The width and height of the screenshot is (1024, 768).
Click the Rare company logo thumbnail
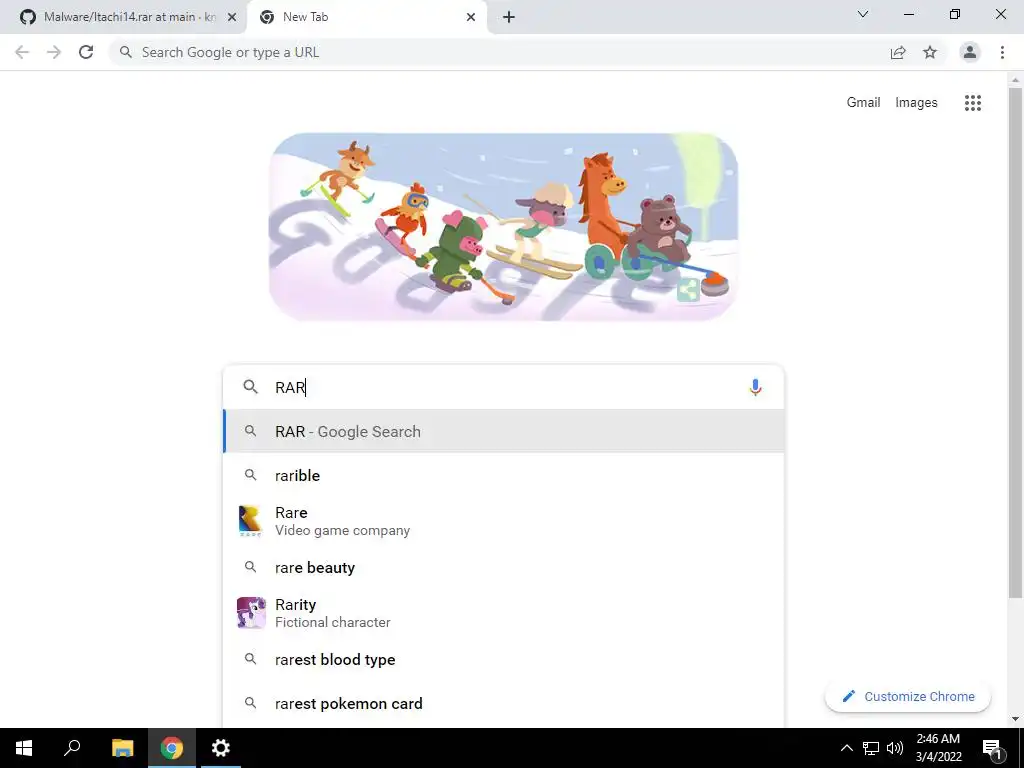pyautogui.click(x=251, y=521)
